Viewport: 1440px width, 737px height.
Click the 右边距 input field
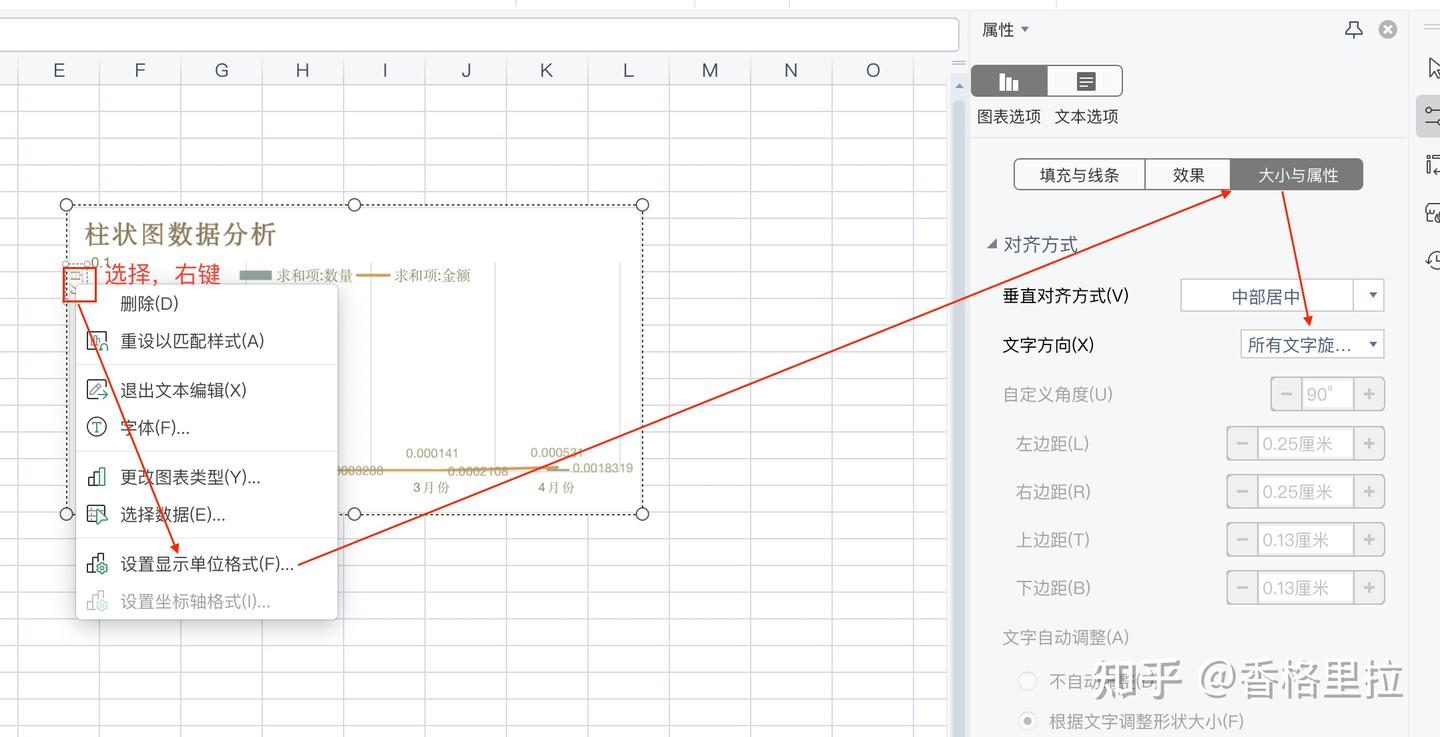coord(1305,492)
